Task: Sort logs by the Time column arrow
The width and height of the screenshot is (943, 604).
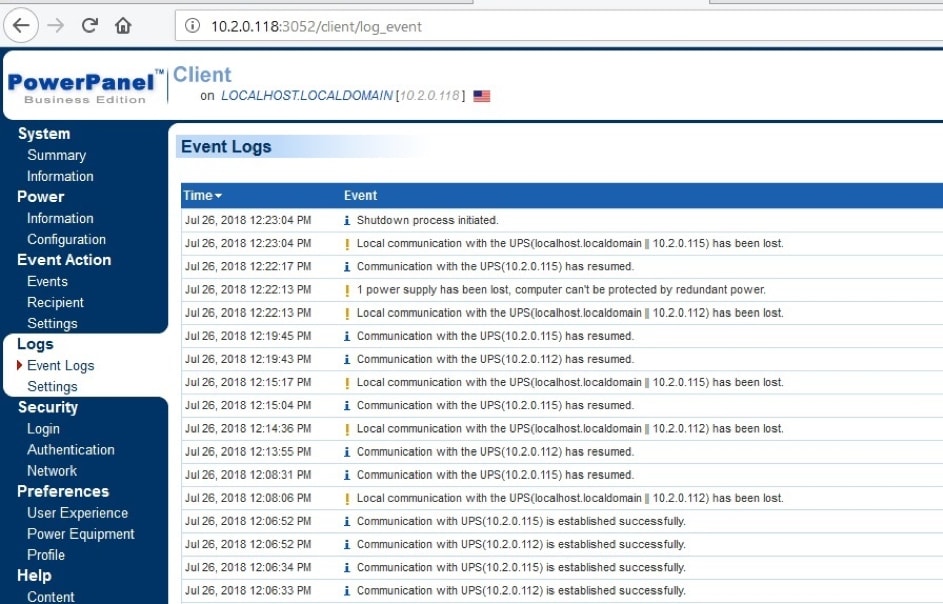Action: (x=218, y=196)
